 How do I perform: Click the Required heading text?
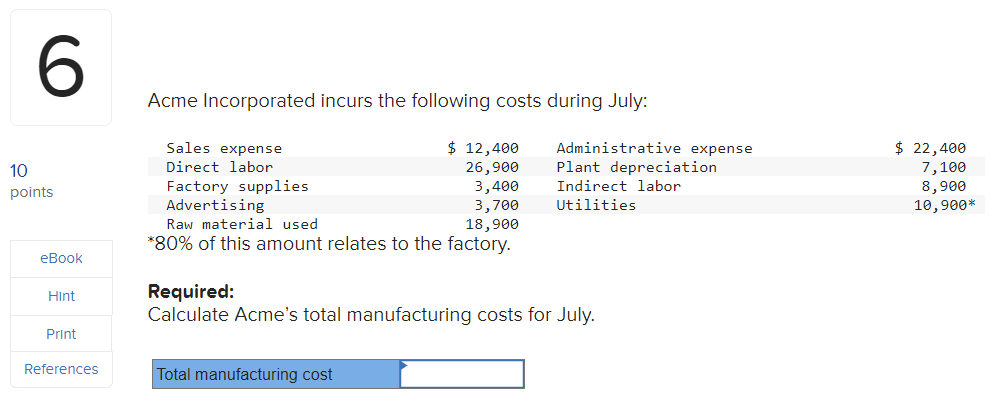[191, 292]
